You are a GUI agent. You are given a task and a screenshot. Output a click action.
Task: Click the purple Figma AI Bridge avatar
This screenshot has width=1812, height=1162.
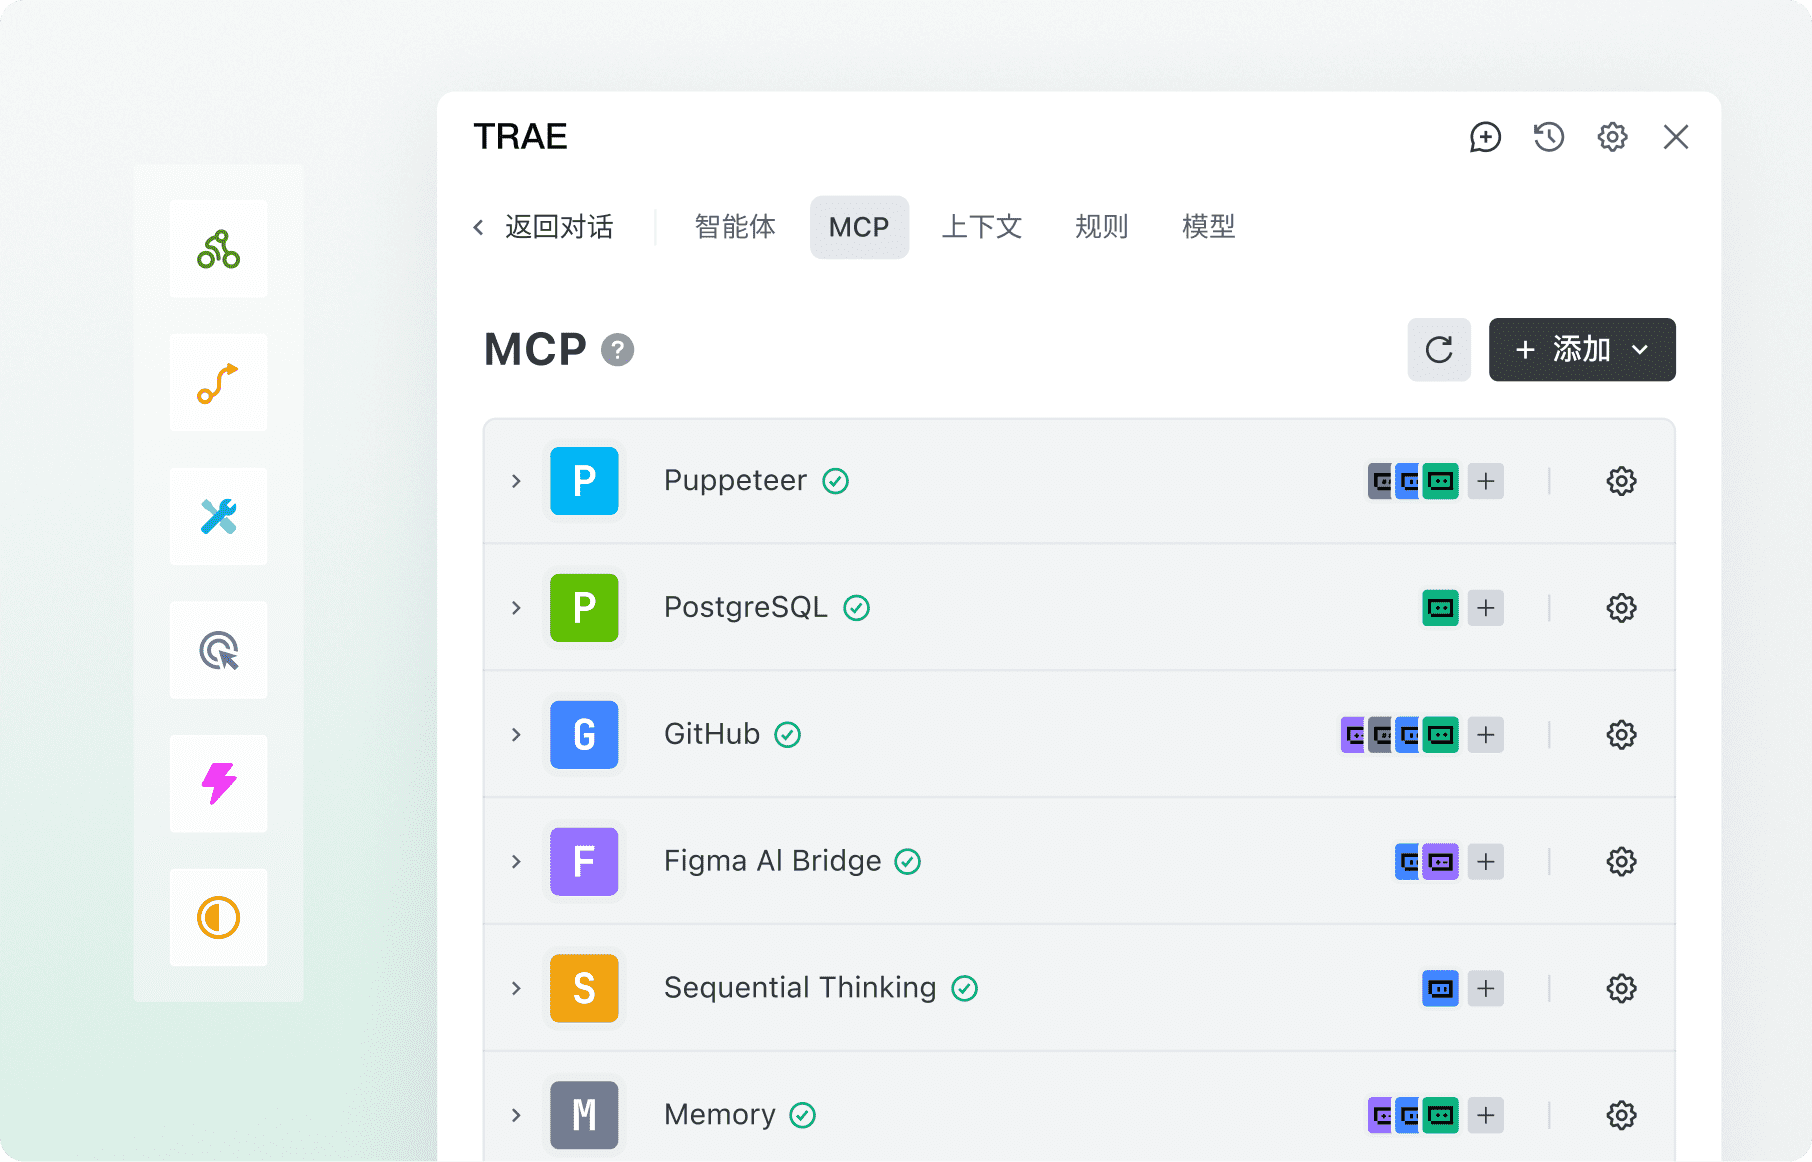point(584,861)
